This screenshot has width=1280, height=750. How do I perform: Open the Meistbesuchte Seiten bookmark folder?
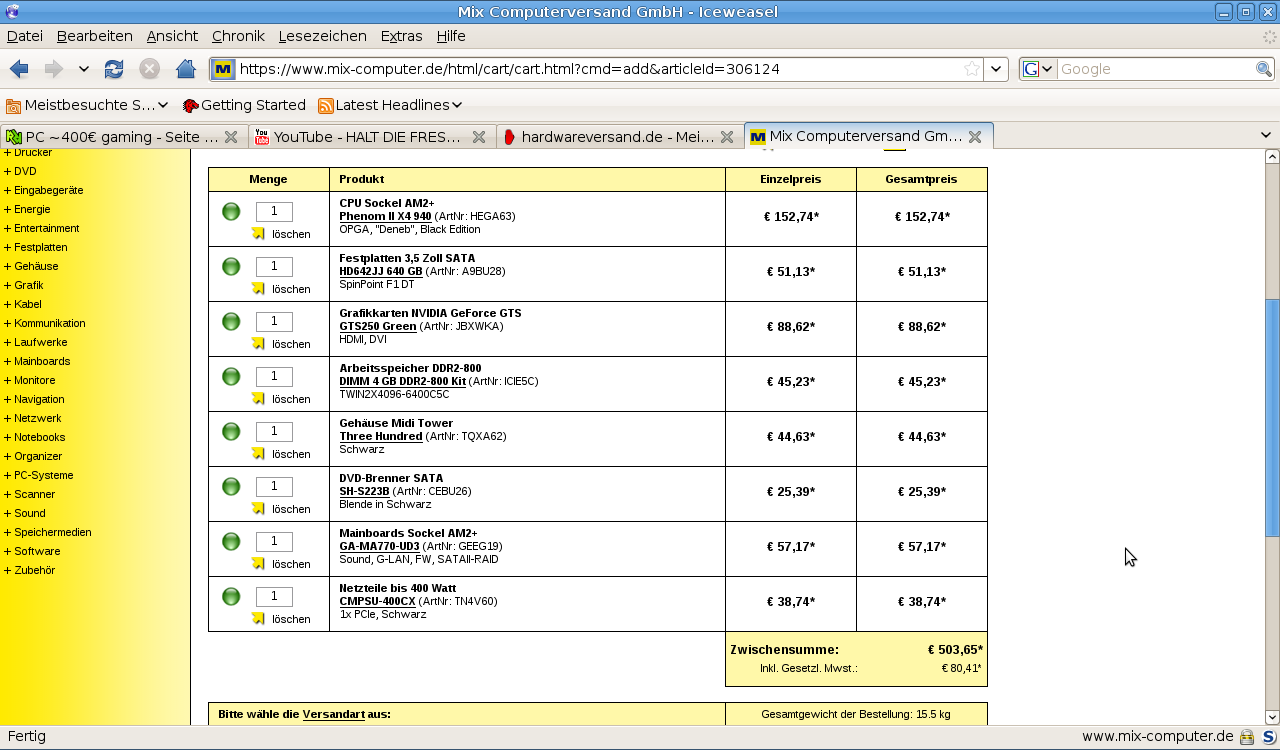[87, 105]
